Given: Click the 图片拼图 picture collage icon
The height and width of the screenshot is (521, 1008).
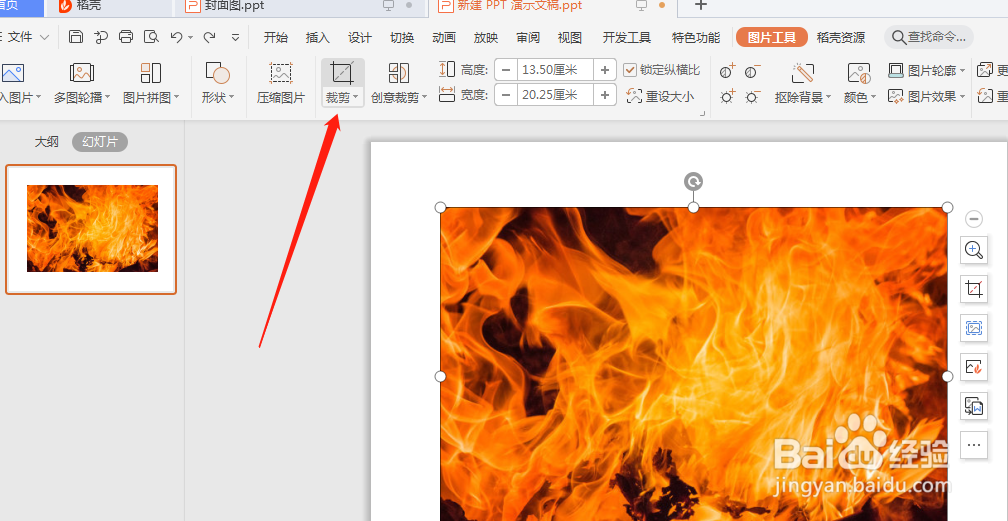Looking at the screenshot, I should [150, 73].
